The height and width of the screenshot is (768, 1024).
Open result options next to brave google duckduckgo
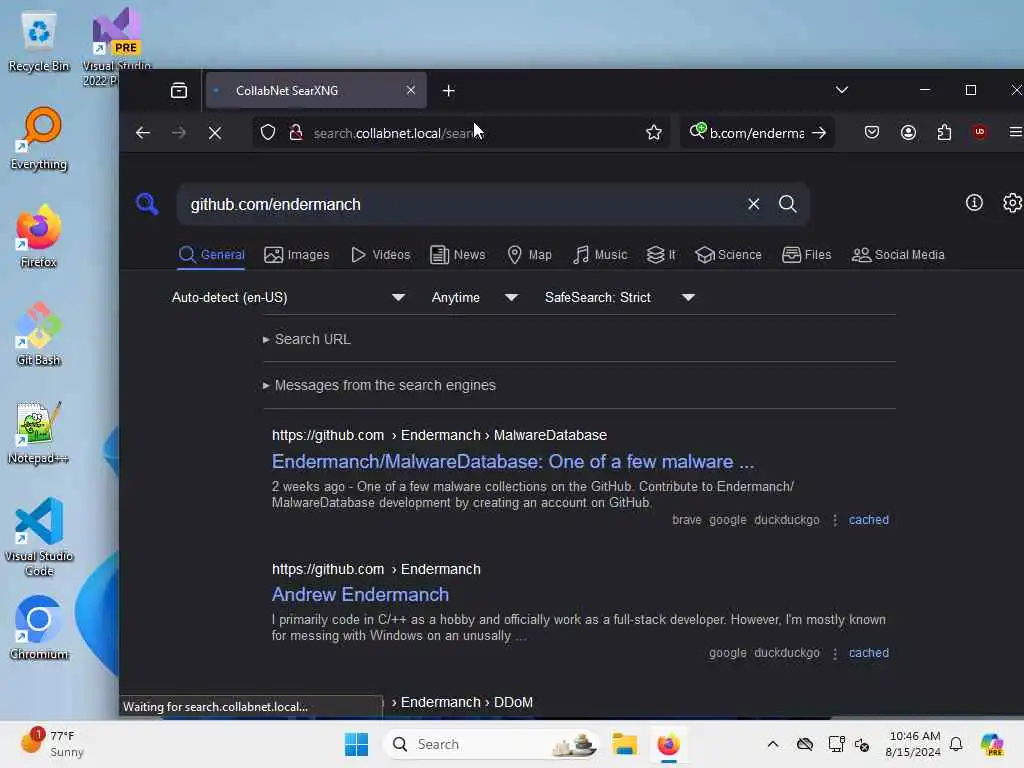click(x=835, y=520)
